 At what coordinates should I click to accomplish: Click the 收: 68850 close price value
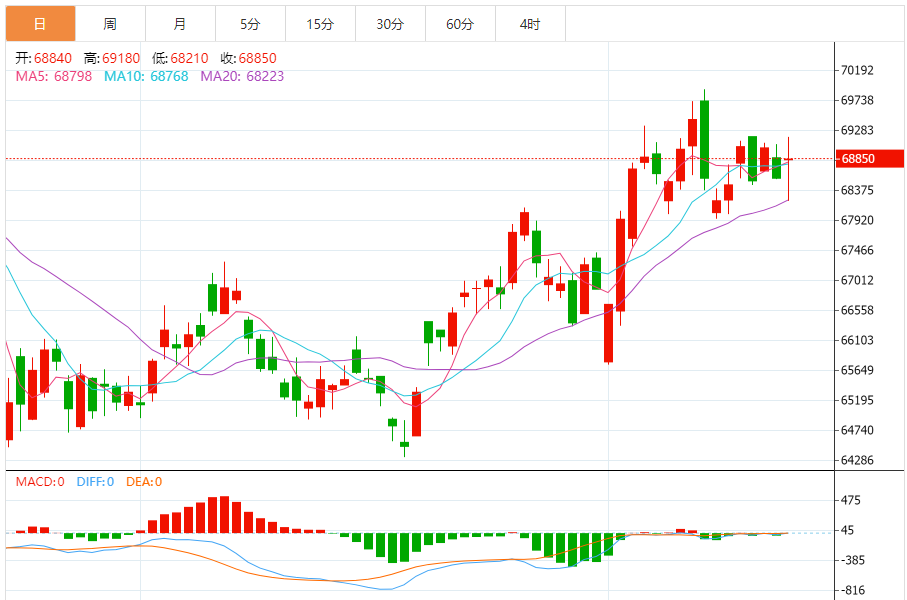coord(248,58)
